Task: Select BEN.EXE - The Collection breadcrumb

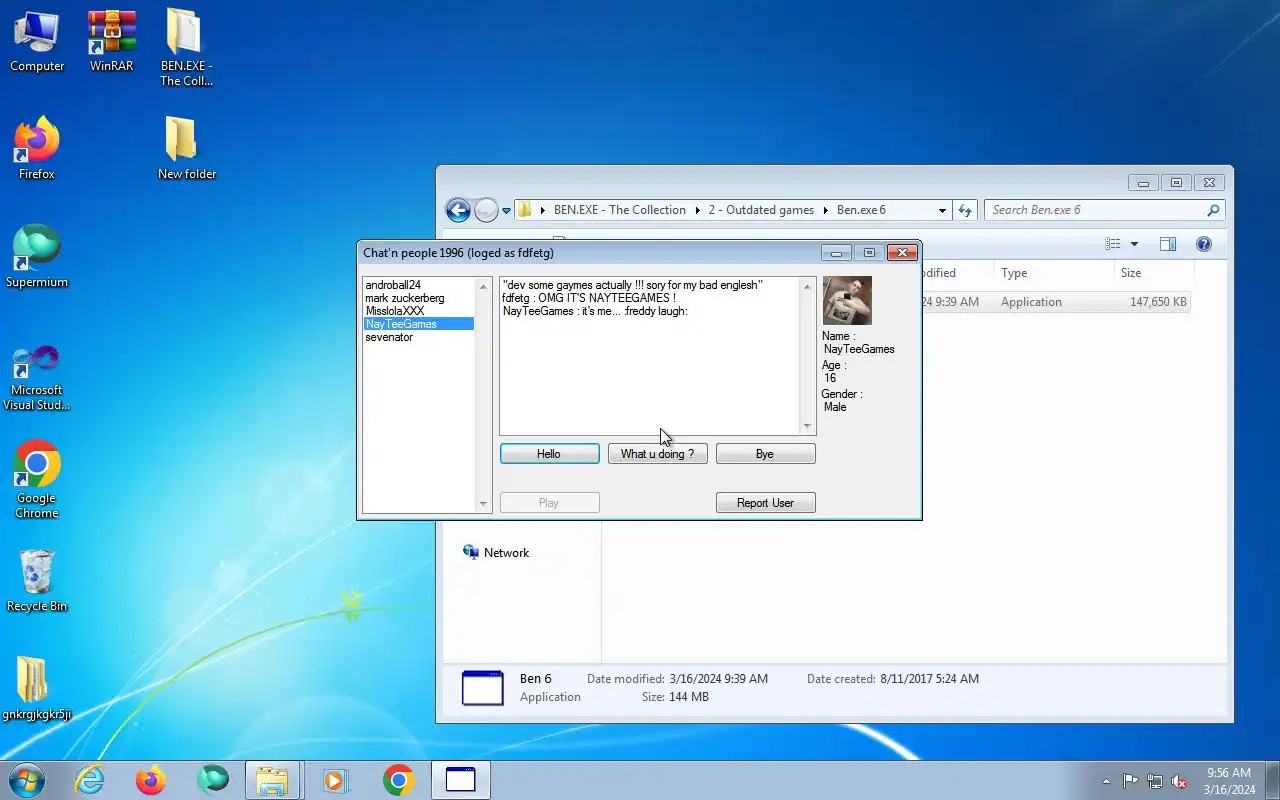Action: 619,210
